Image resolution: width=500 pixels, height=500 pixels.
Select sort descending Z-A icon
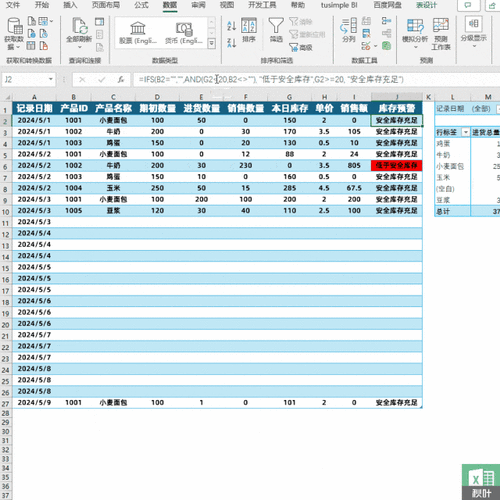[x=231, y=43]
